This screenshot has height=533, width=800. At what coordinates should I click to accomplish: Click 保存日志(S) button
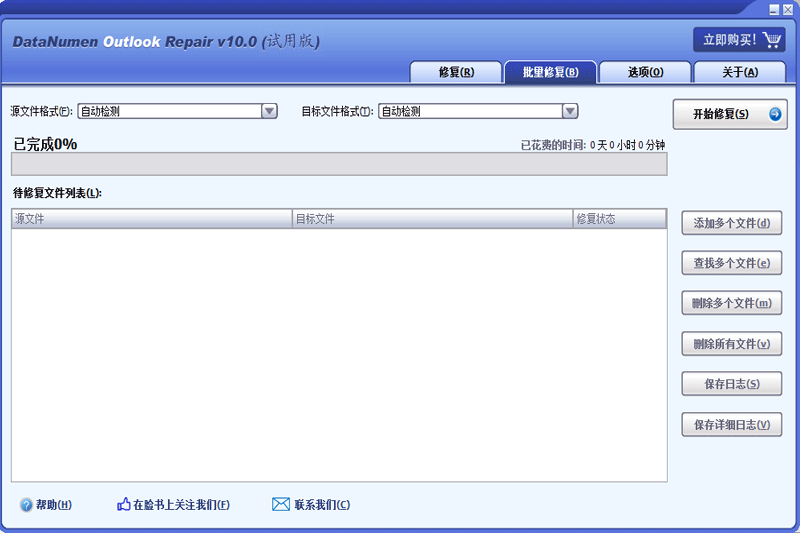pos(732,384)
